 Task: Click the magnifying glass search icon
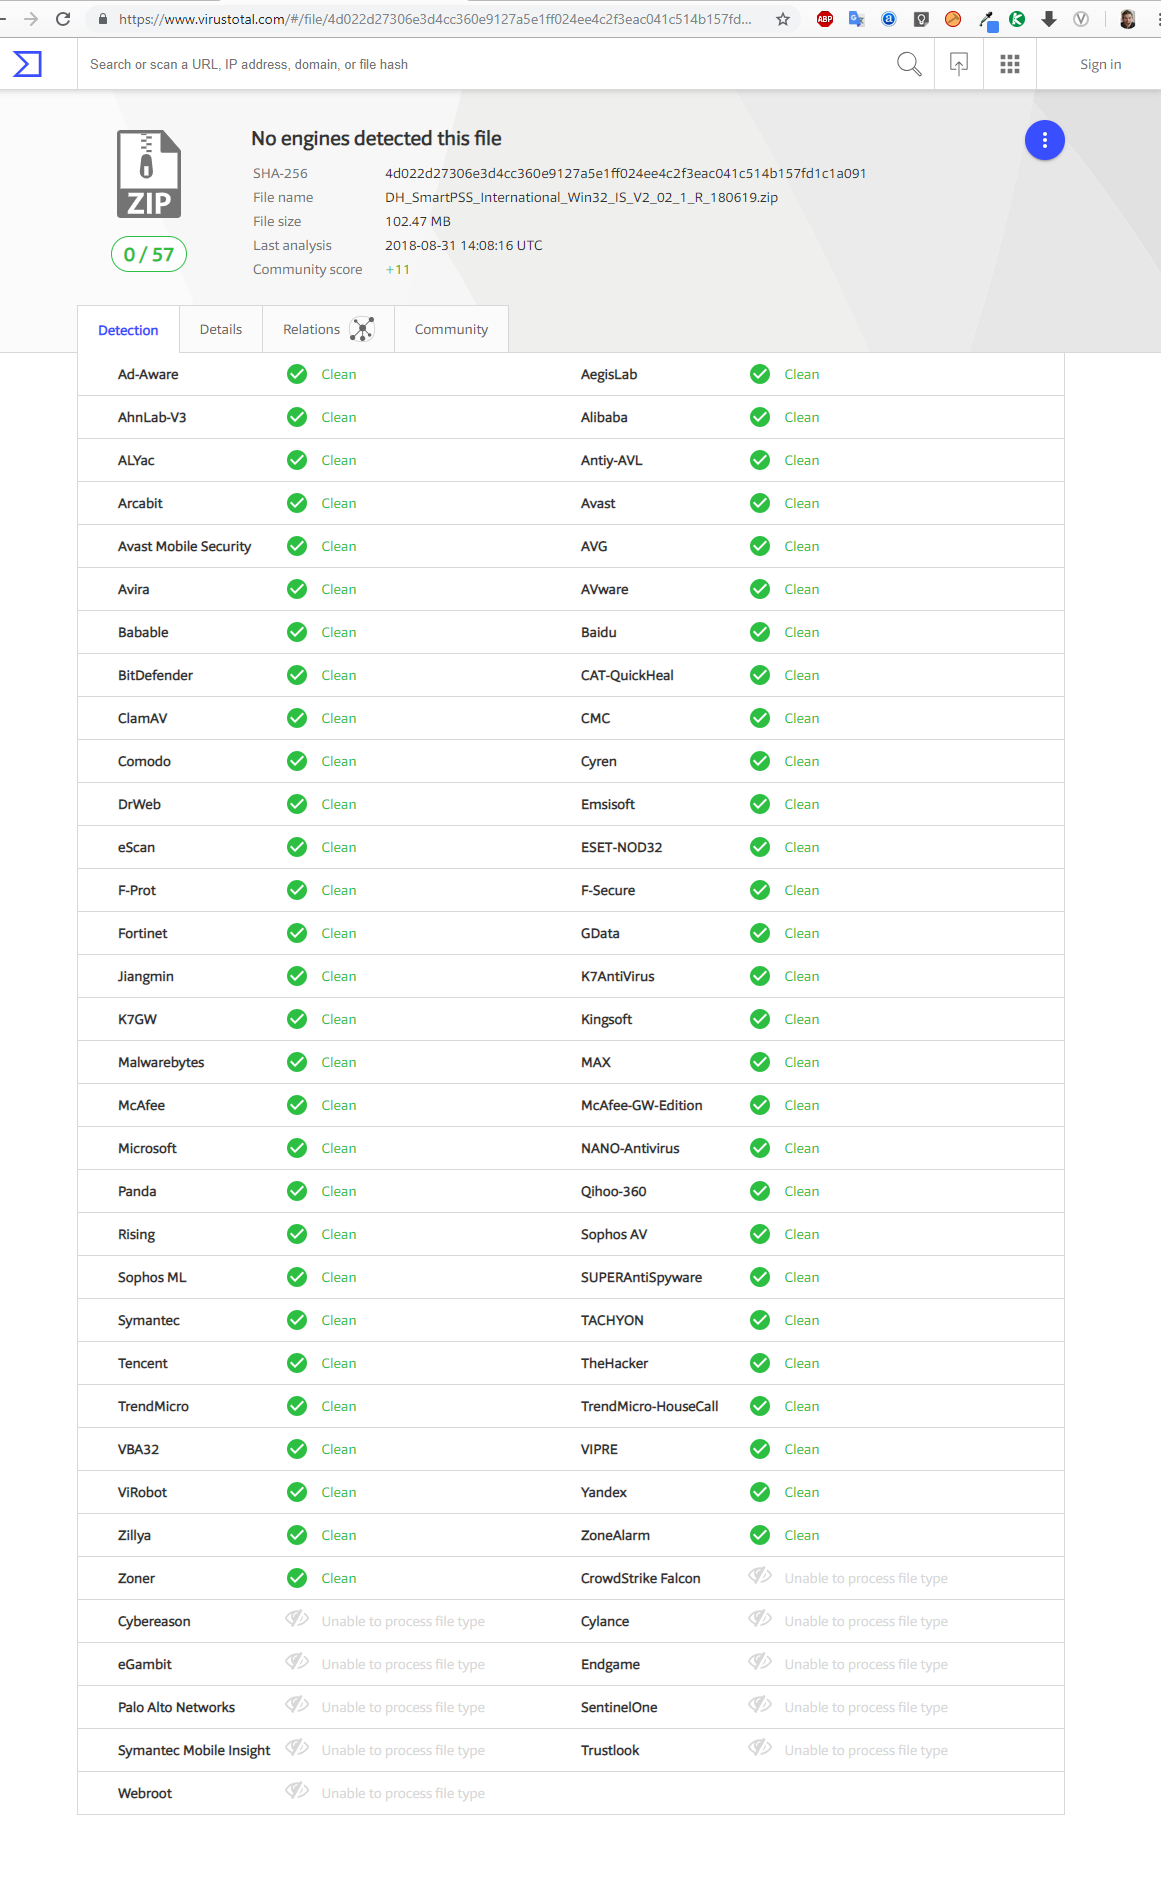pos(908,64)
